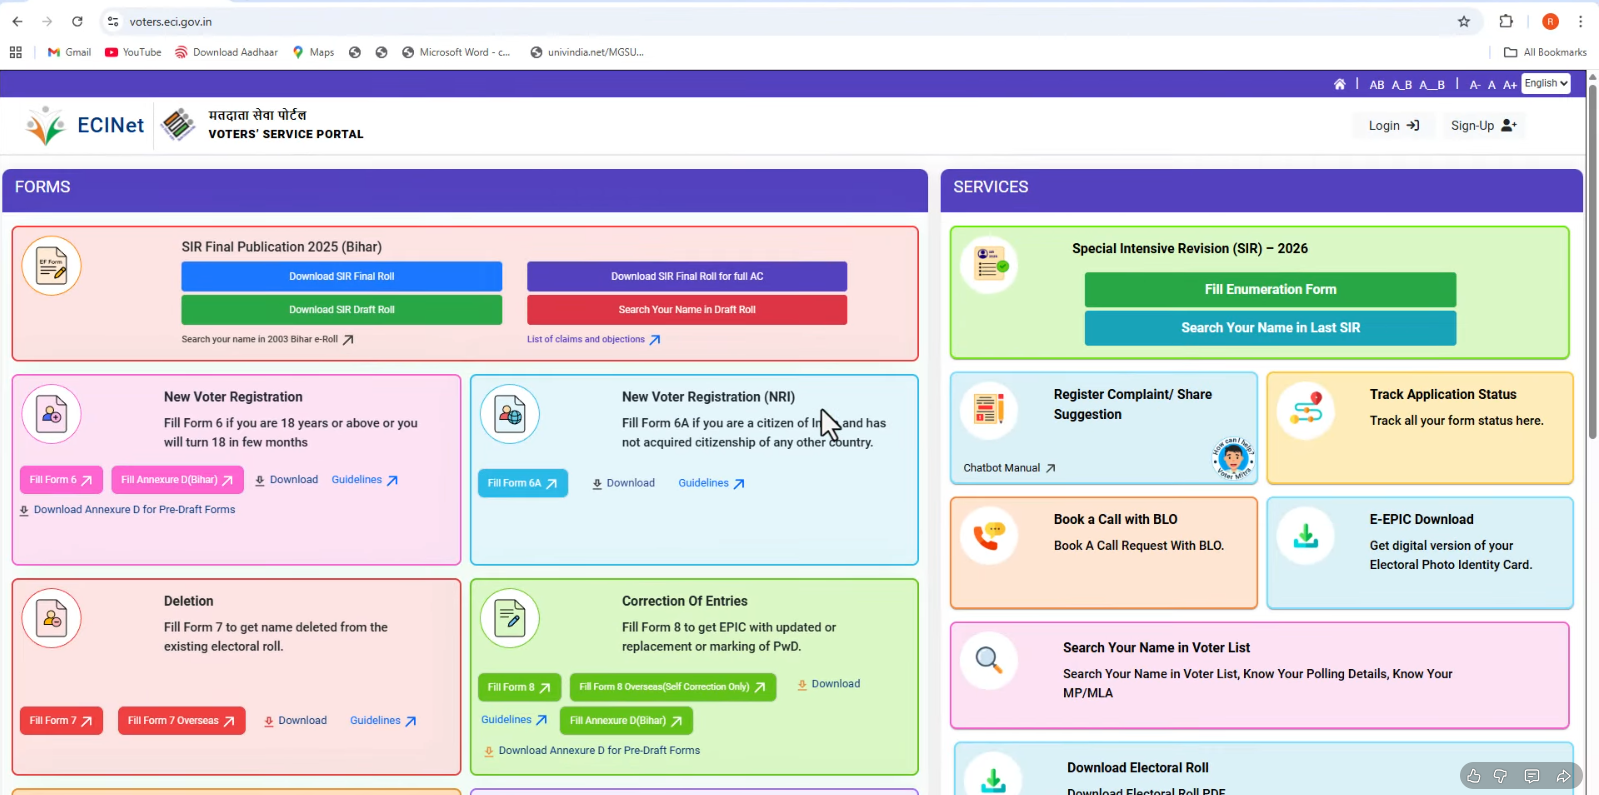1599x795 pixels.
Task: Increase font size with A+
Action: pyautogui.click(x=1509, y=85)
